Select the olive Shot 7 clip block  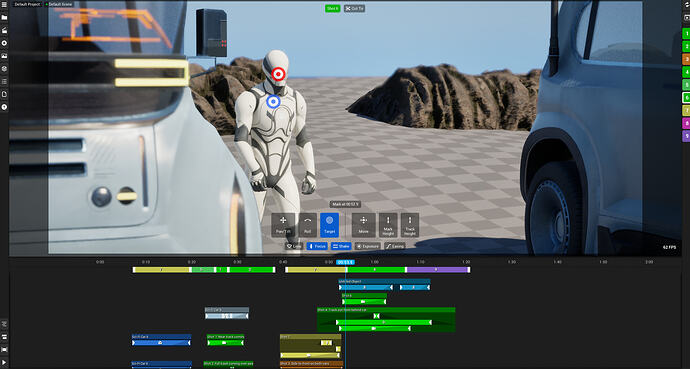(x=311, y=347)
